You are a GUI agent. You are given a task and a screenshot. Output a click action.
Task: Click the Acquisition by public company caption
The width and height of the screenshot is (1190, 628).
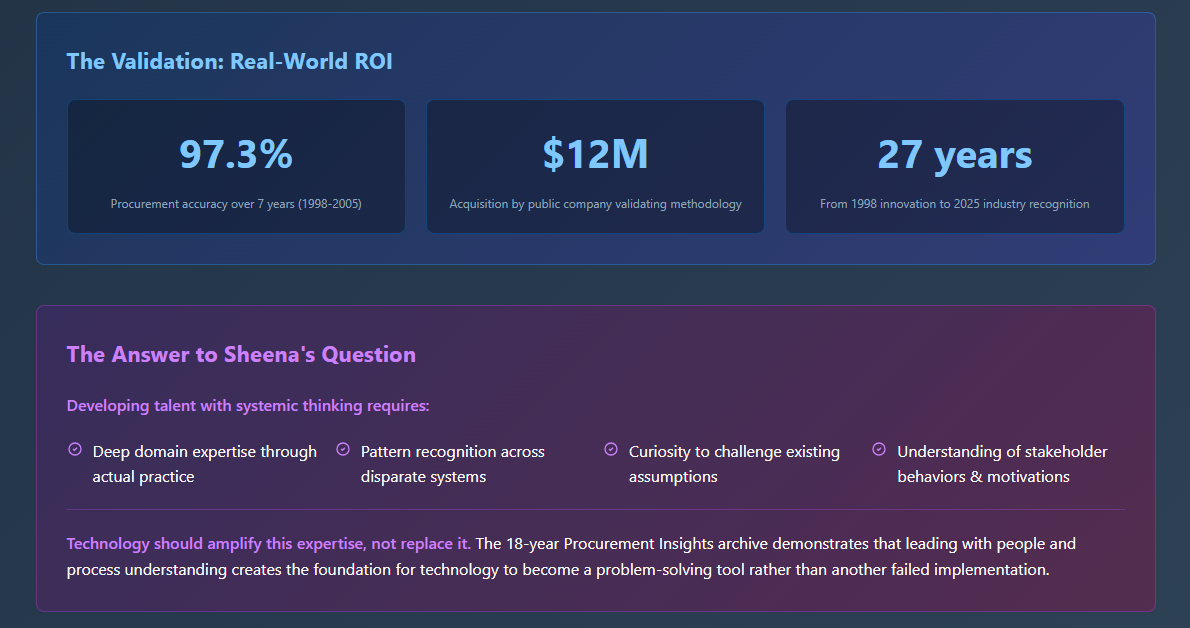click(595, 204)
